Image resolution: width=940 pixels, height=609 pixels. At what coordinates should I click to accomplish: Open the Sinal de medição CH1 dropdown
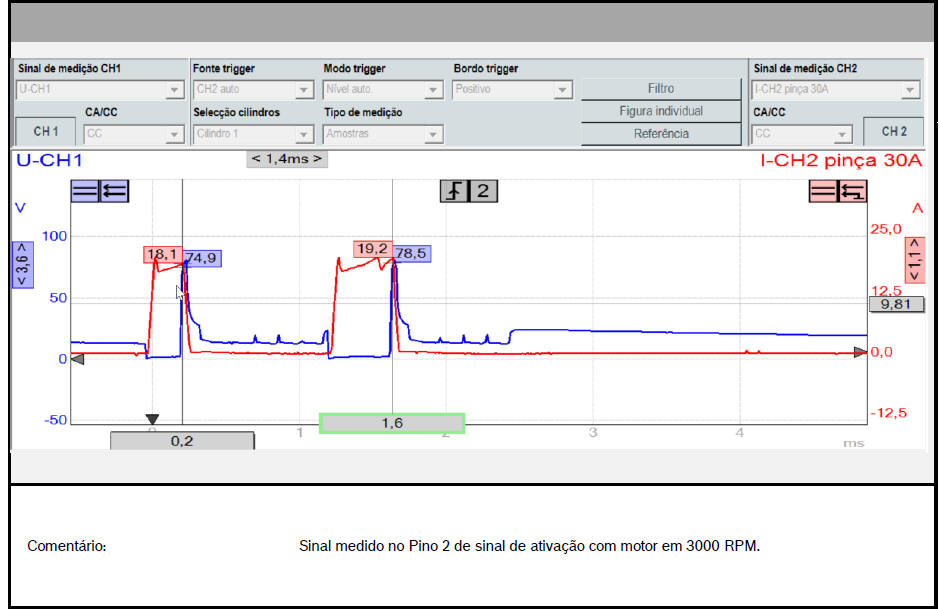pos(98,90)
